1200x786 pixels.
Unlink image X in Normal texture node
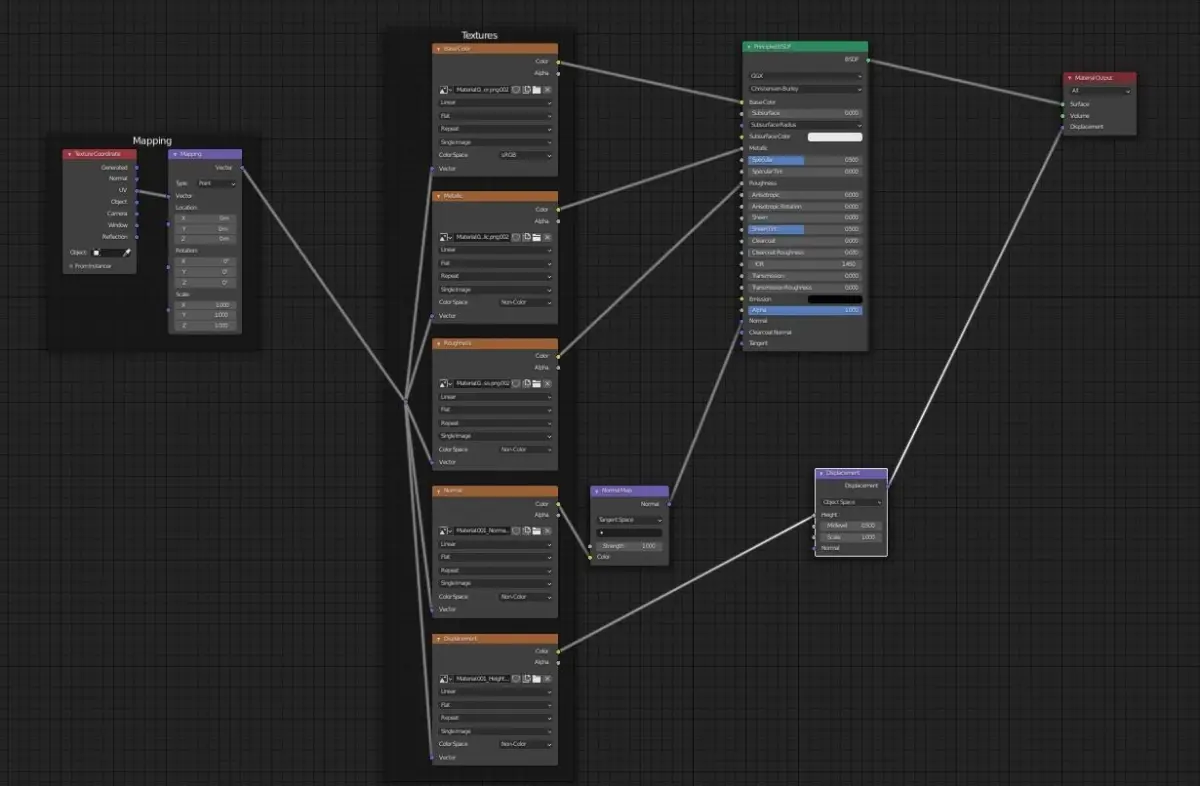[547, 530]
